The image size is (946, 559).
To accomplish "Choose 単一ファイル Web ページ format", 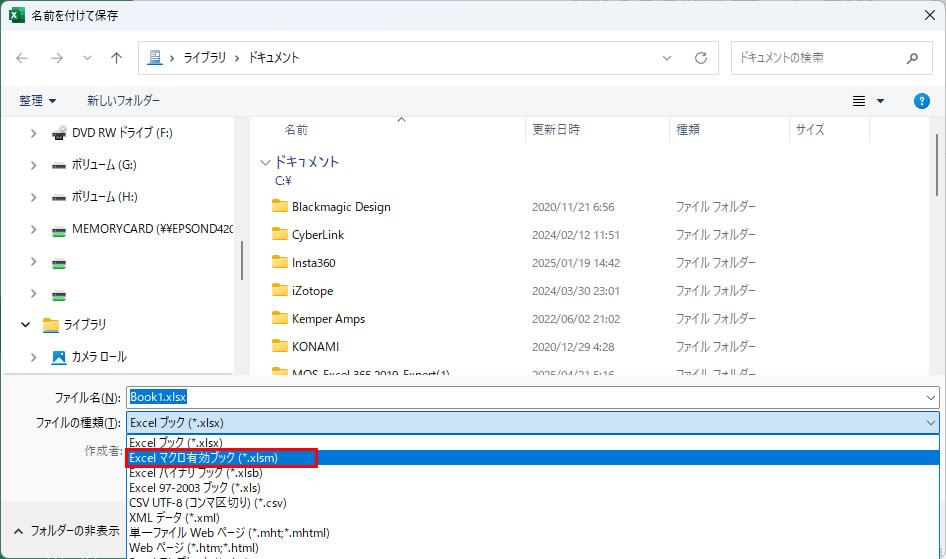I will 533,533.
